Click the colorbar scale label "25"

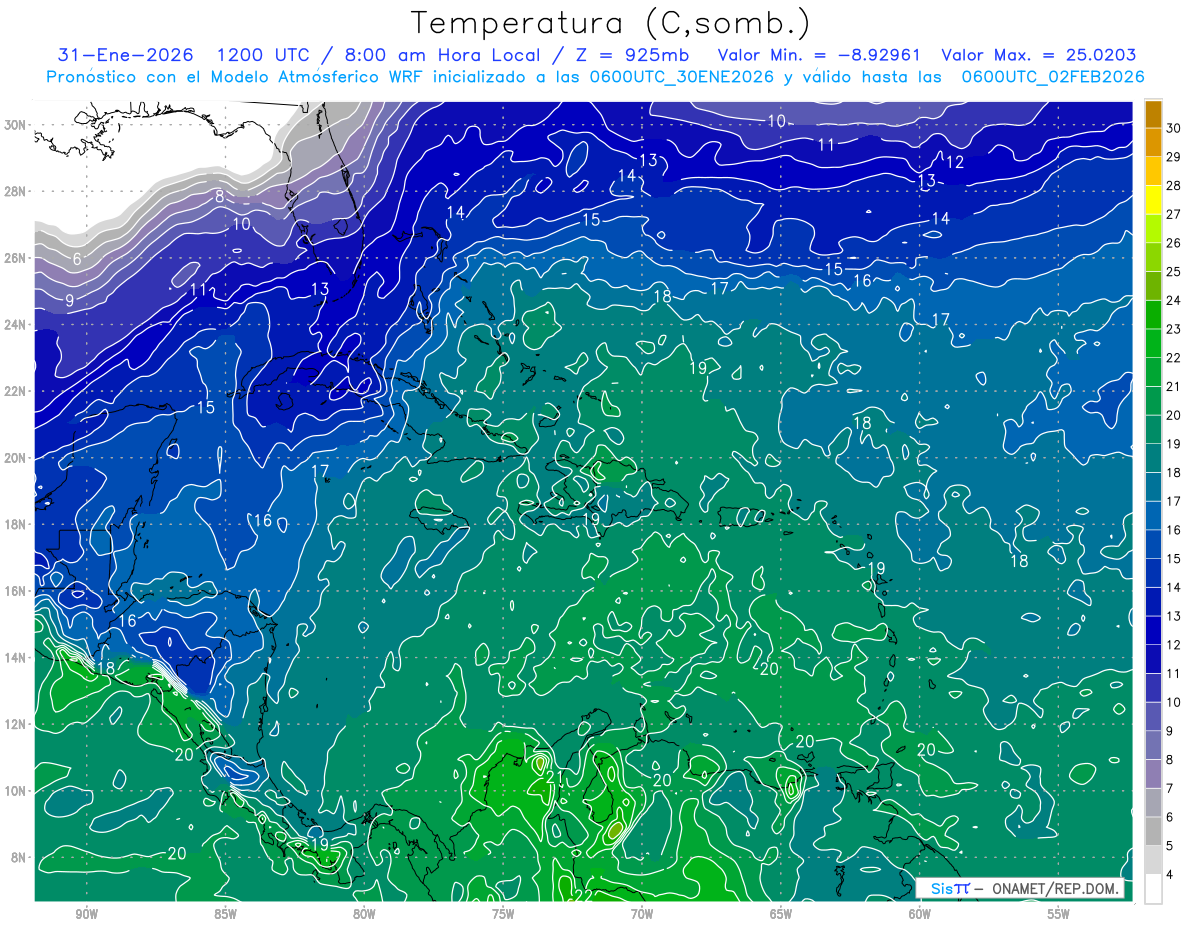pos(1174,271)
